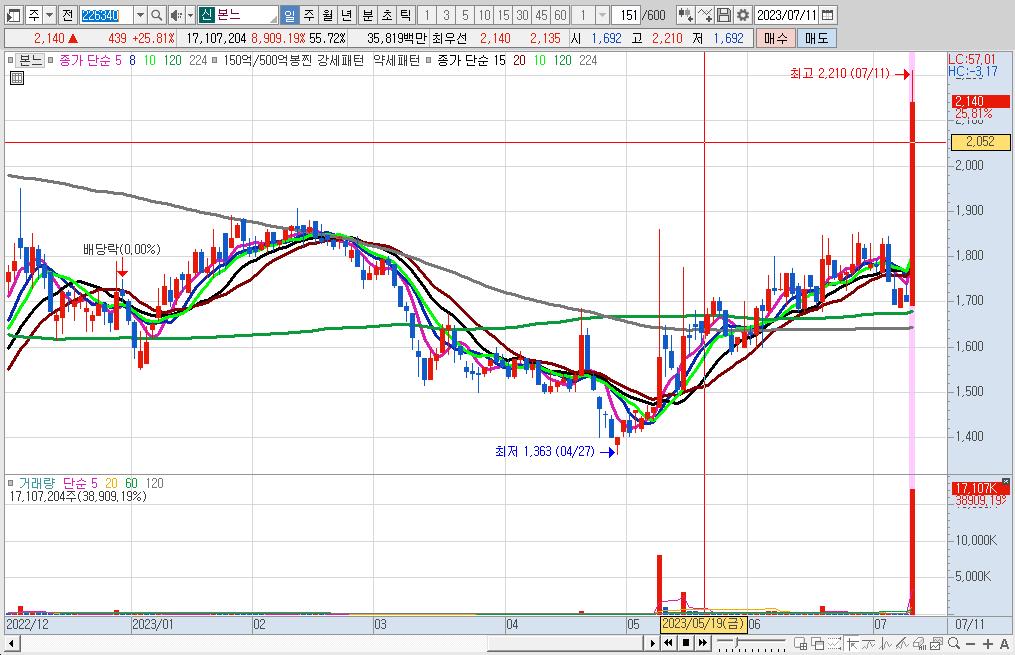Screen dimensions: 1015x655
Task: Select the 틱 tick period button
Action: 405,14
